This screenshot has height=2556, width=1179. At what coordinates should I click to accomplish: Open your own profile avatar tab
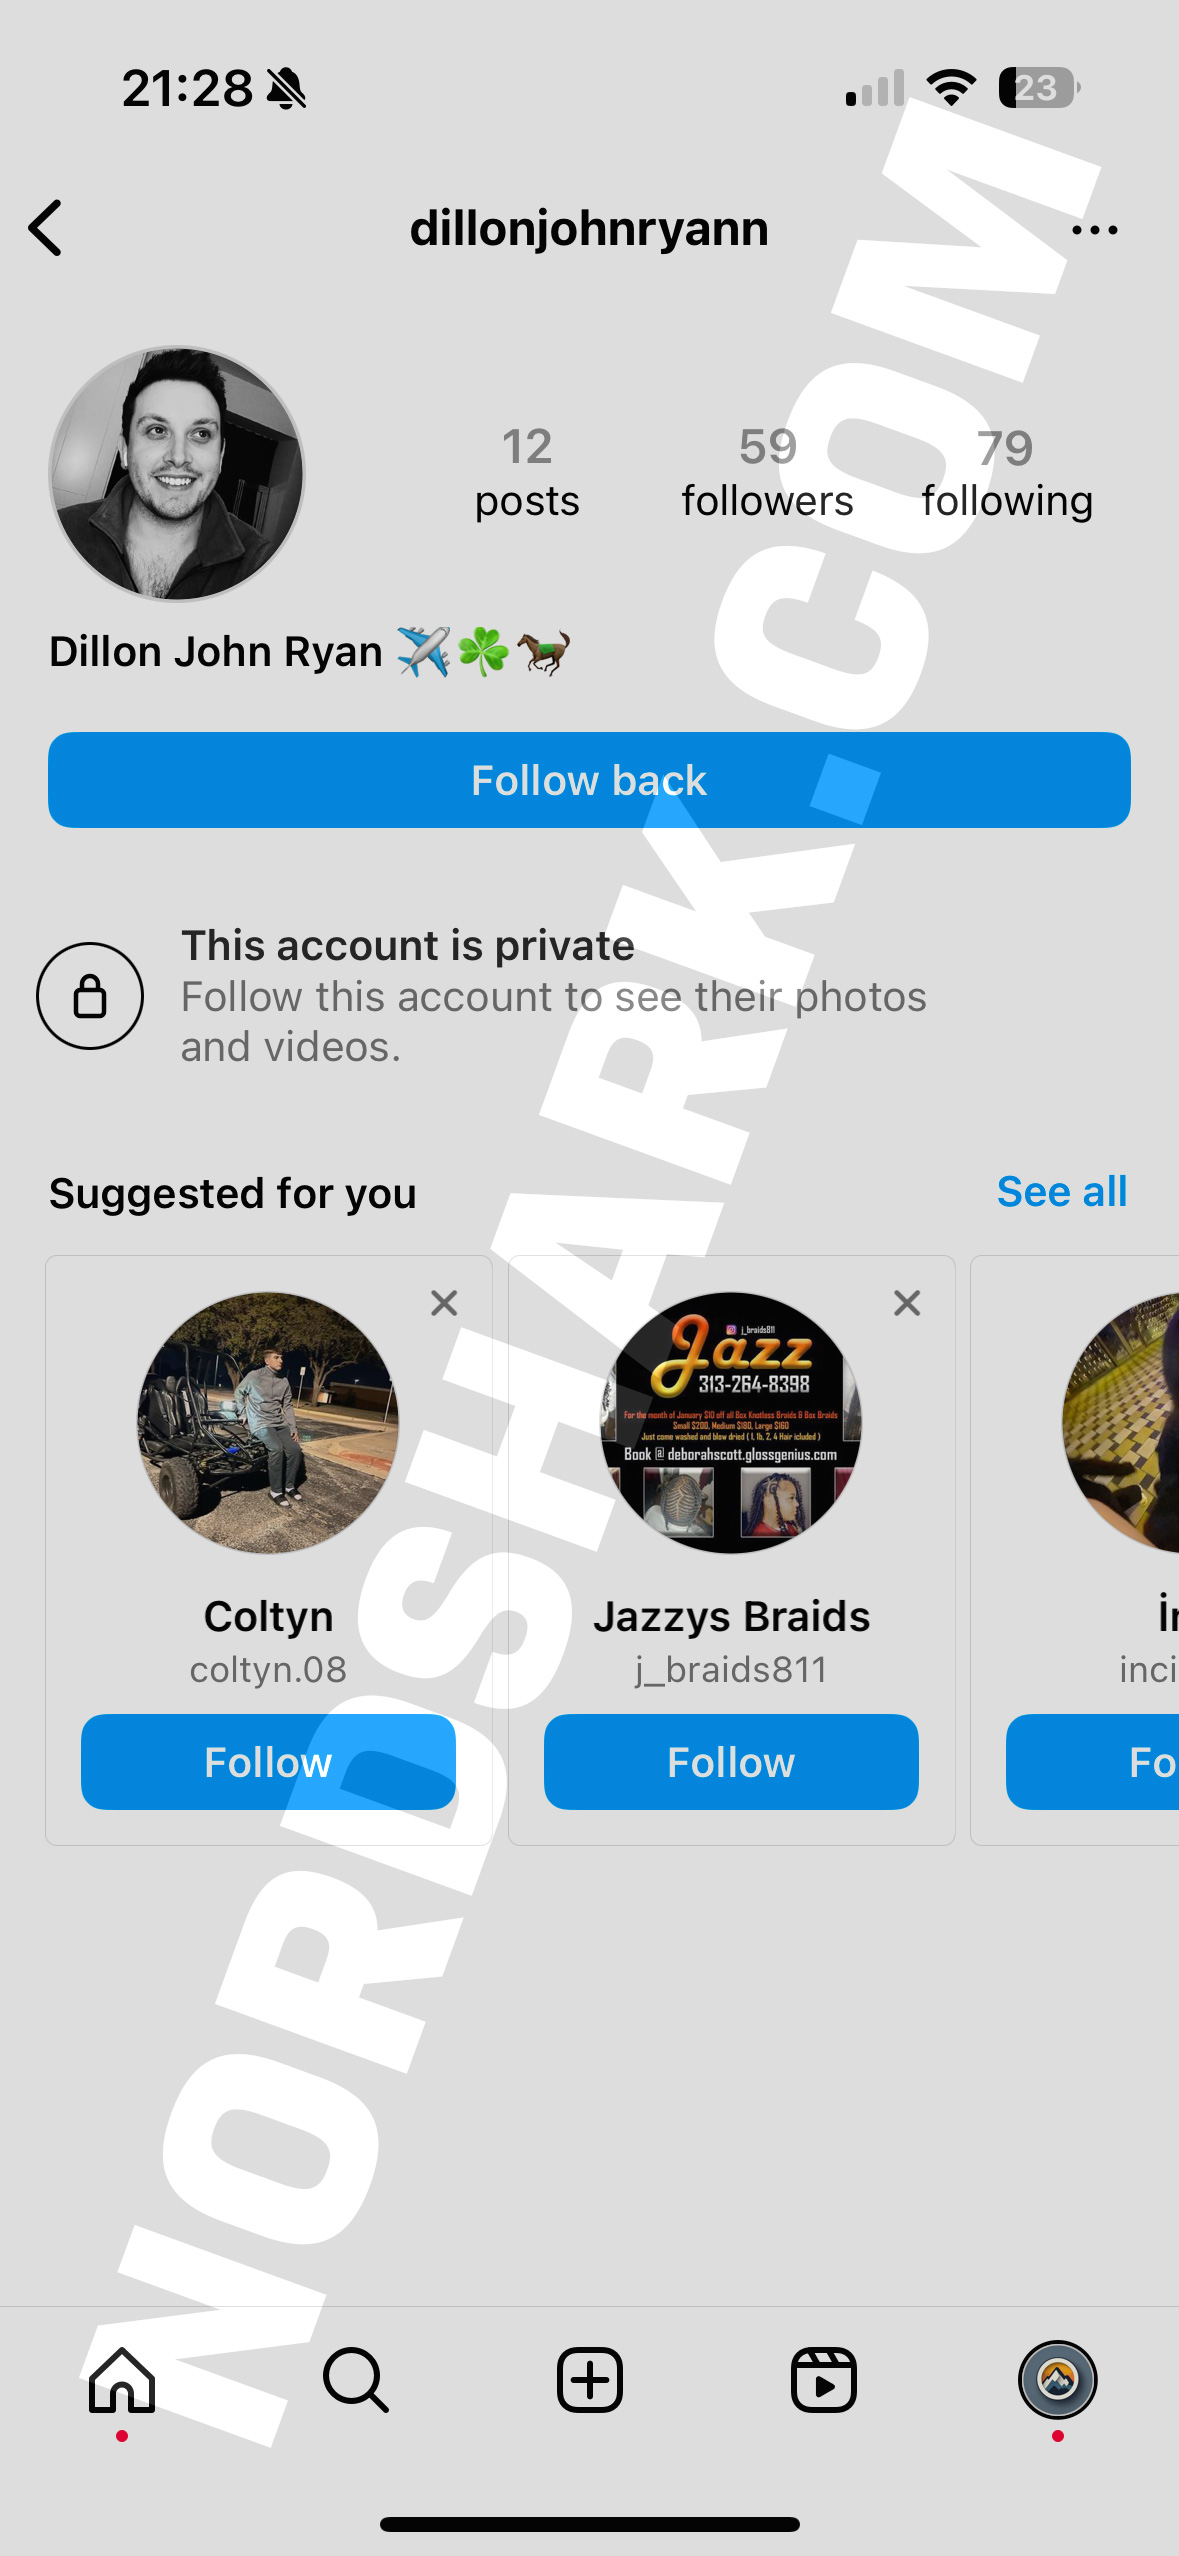click(x=1057, y=2380)
